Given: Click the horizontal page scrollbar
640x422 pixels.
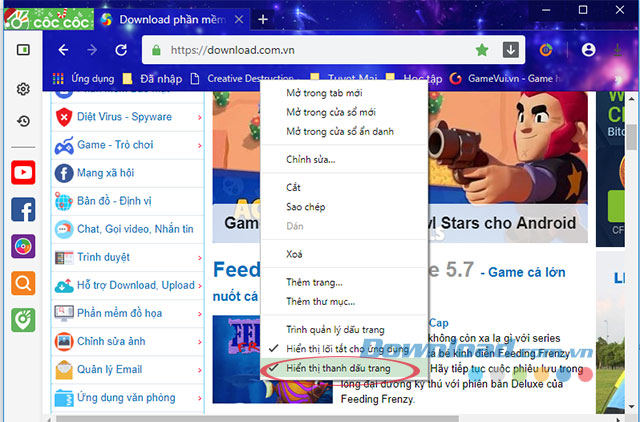Looking at the screenshot, I should 257,419.
